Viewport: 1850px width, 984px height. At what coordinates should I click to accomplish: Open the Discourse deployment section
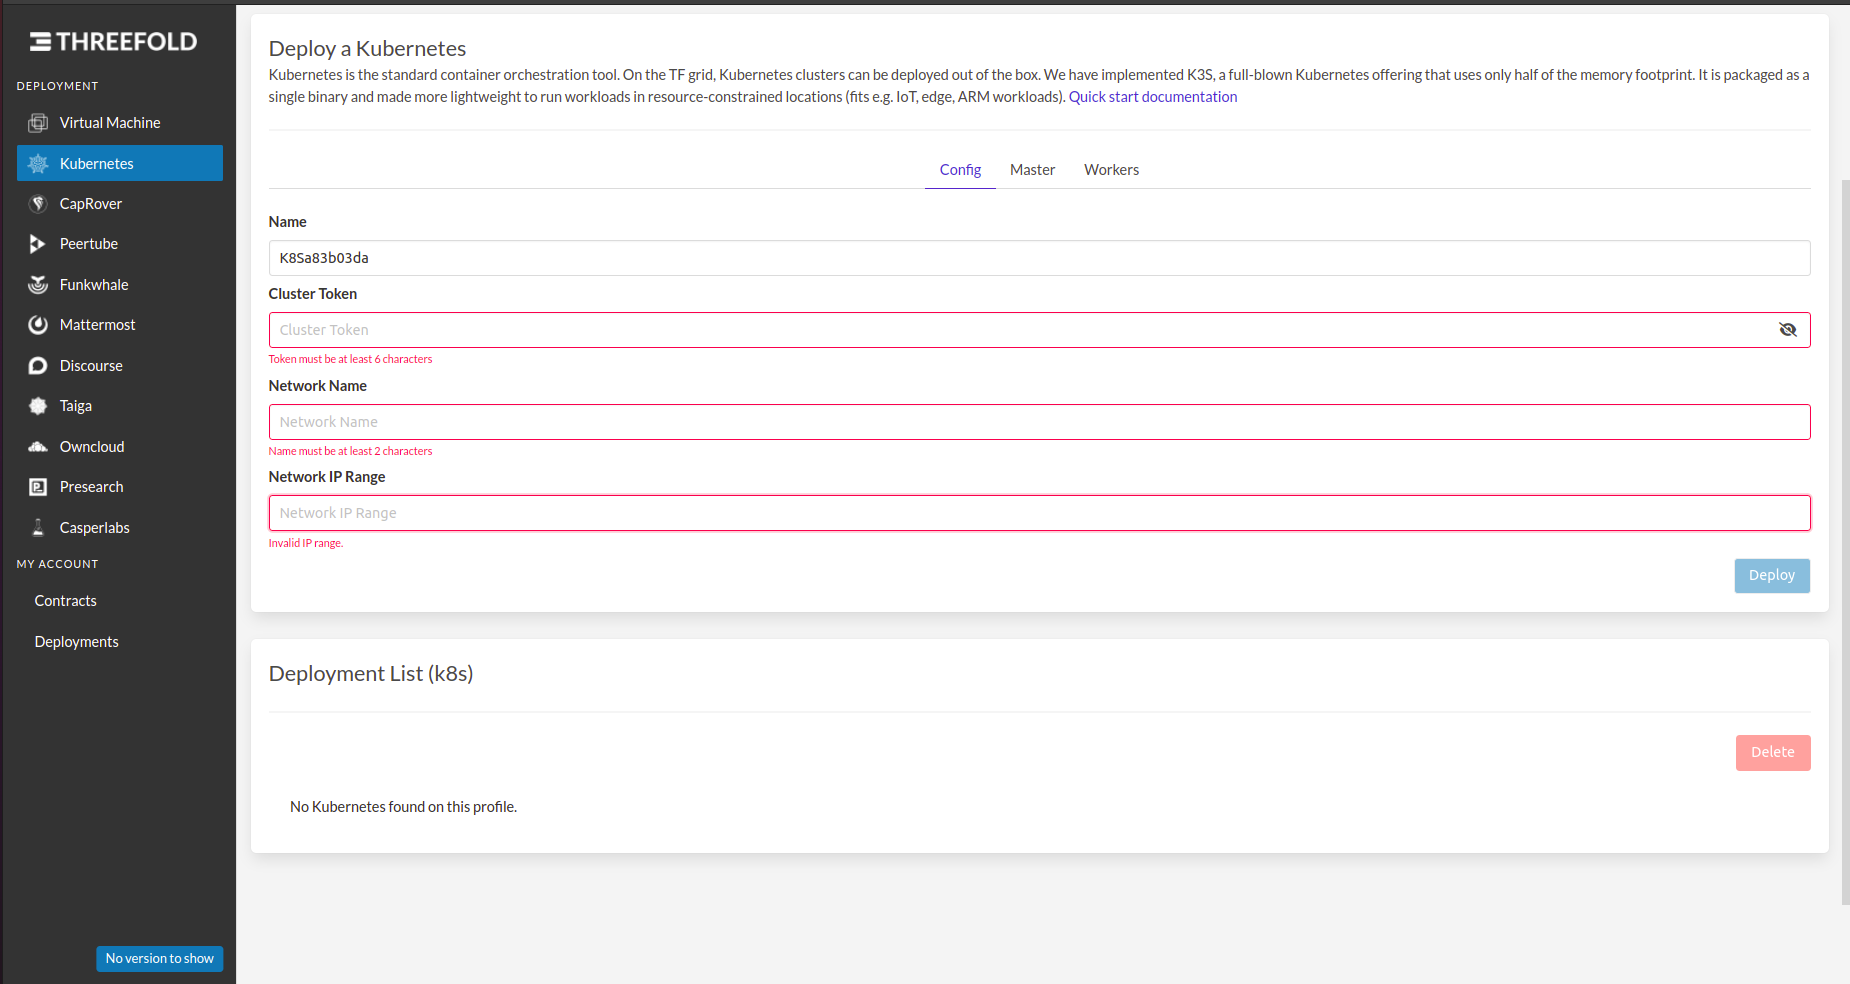pos(91,365)
